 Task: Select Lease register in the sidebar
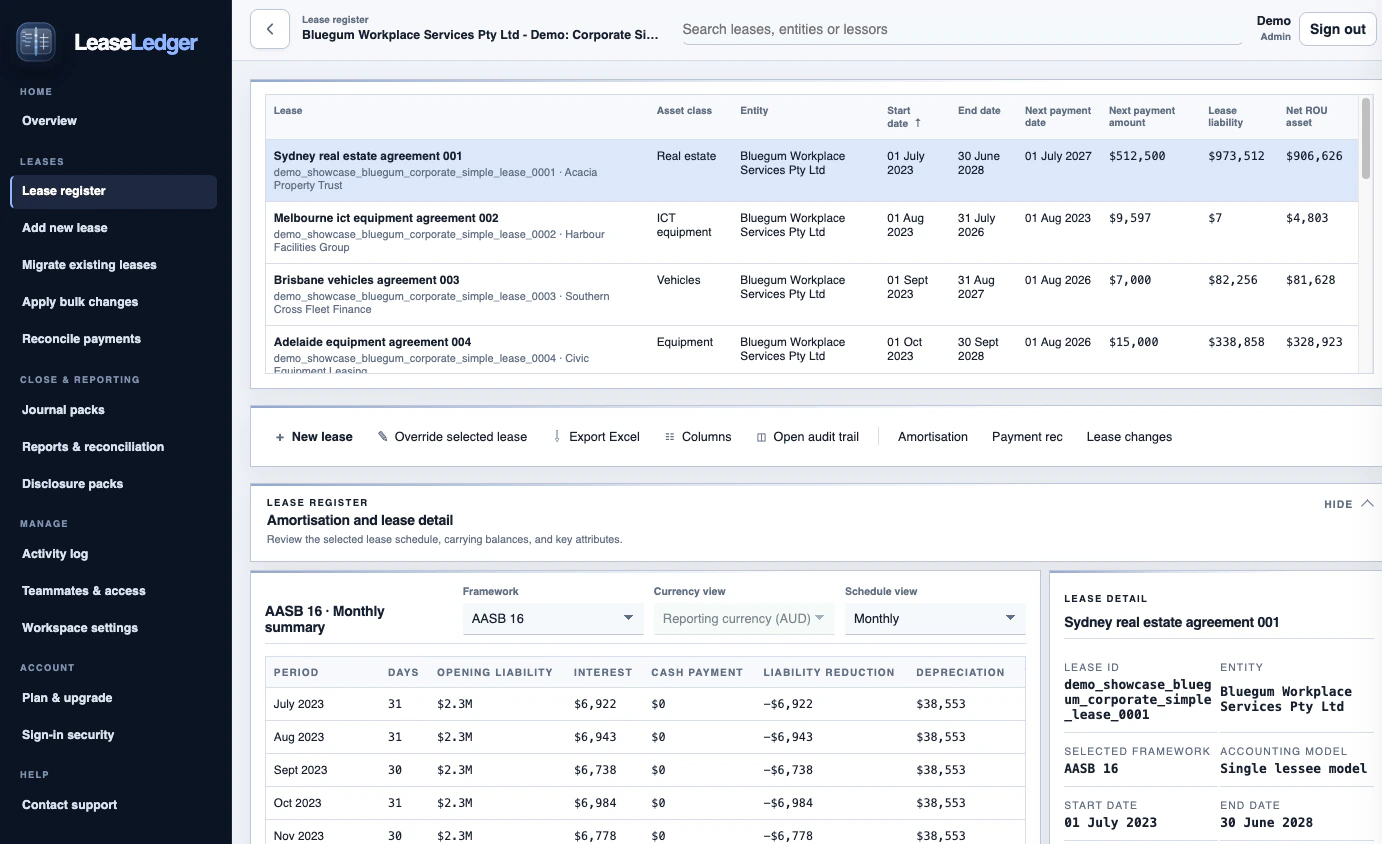113,191
